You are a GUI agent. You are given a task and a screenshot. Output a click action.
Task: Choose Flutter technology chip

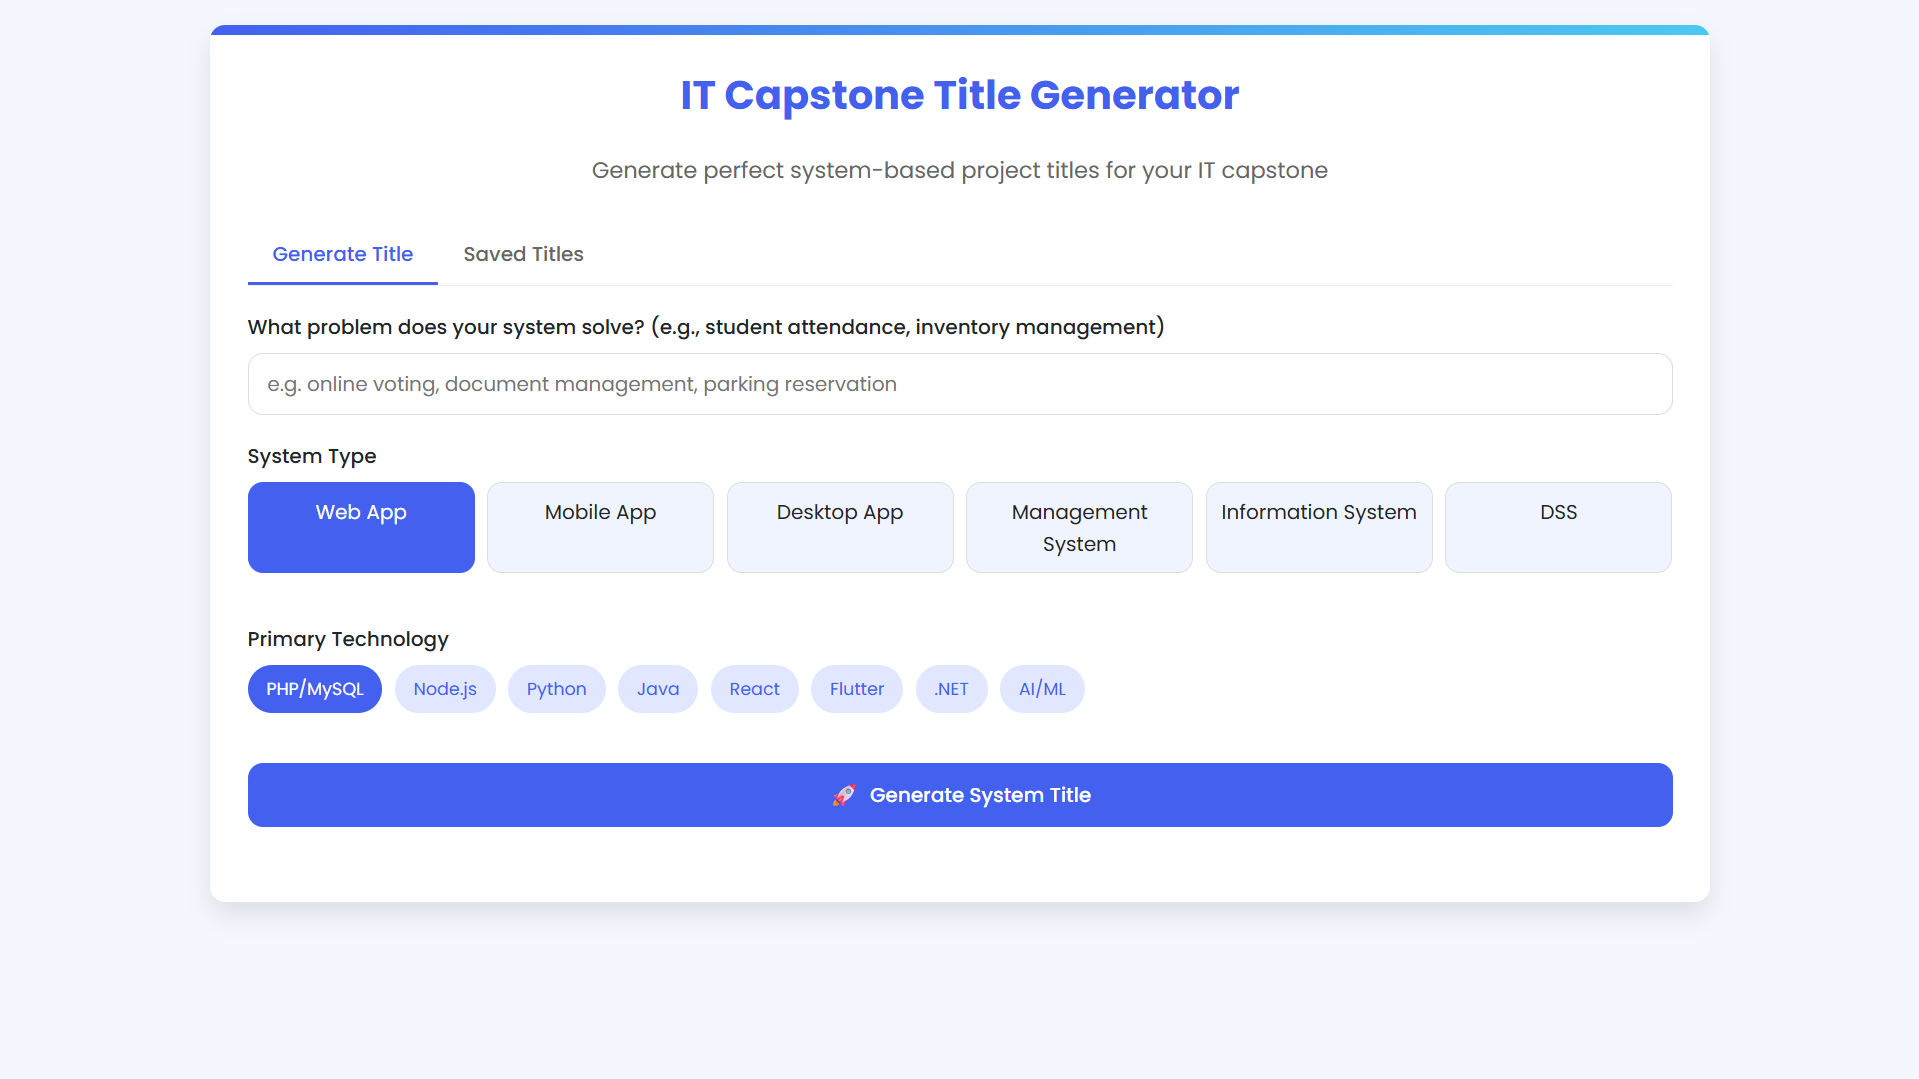point(857,689)
